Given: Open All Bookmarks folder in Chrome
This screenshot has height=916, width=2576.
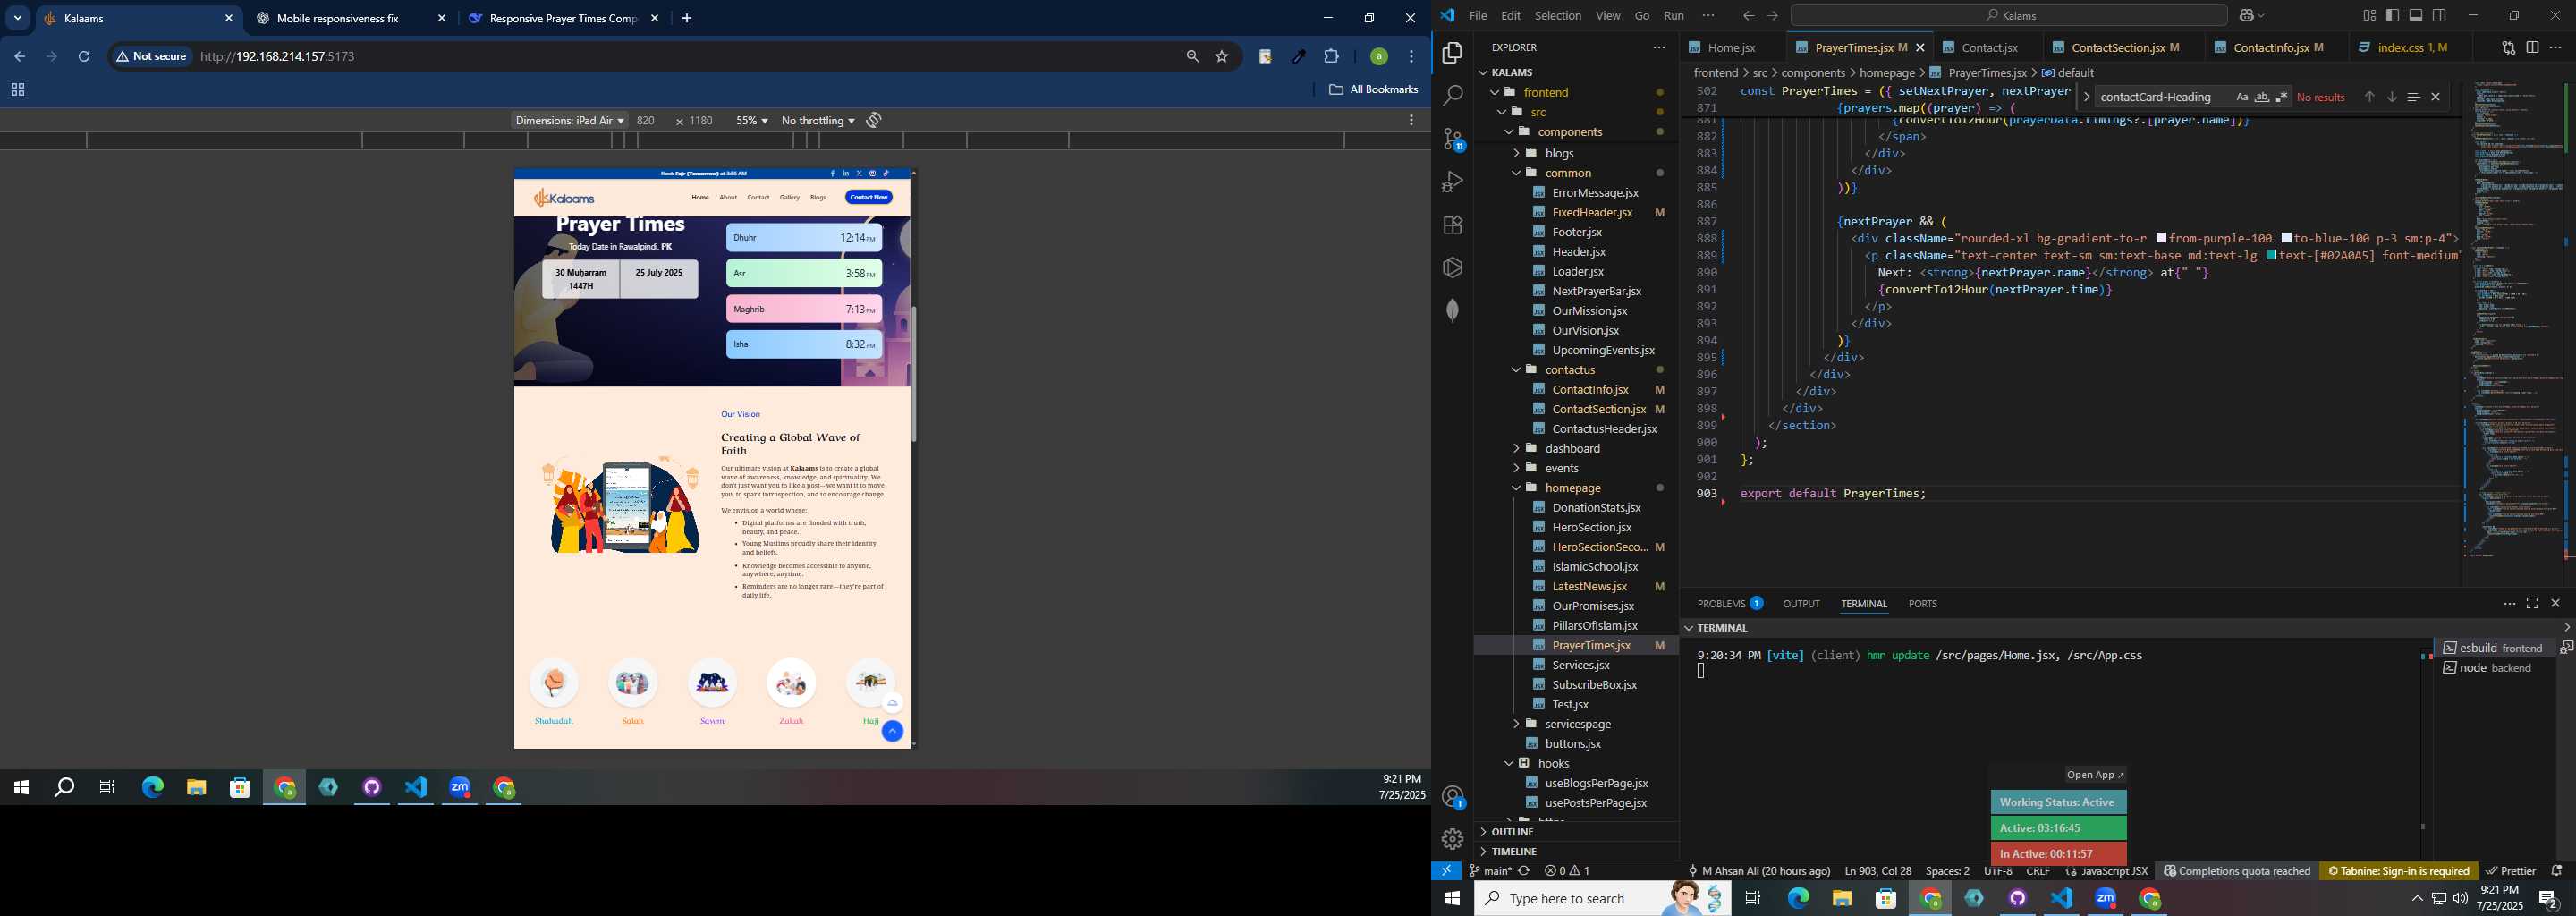Looking at the screenshot, I should coord(1374,90).
